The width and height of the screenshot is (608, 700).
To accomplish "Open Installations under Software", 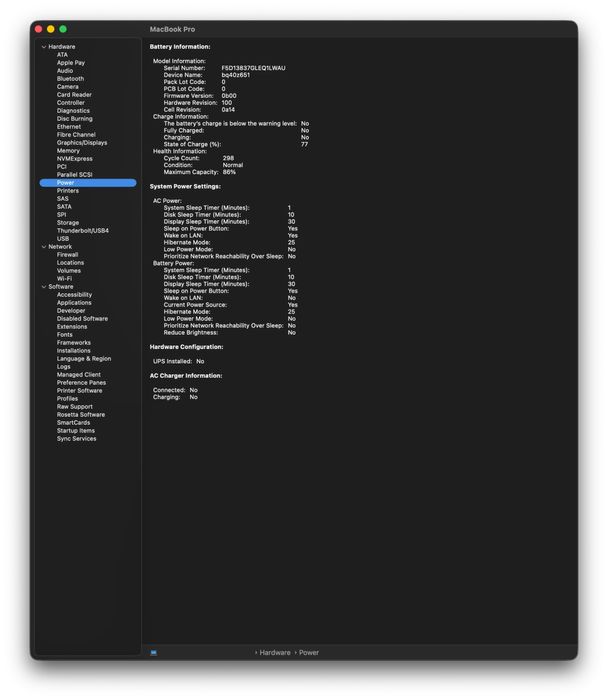I will pyautogui.click(x=73, y=351).
